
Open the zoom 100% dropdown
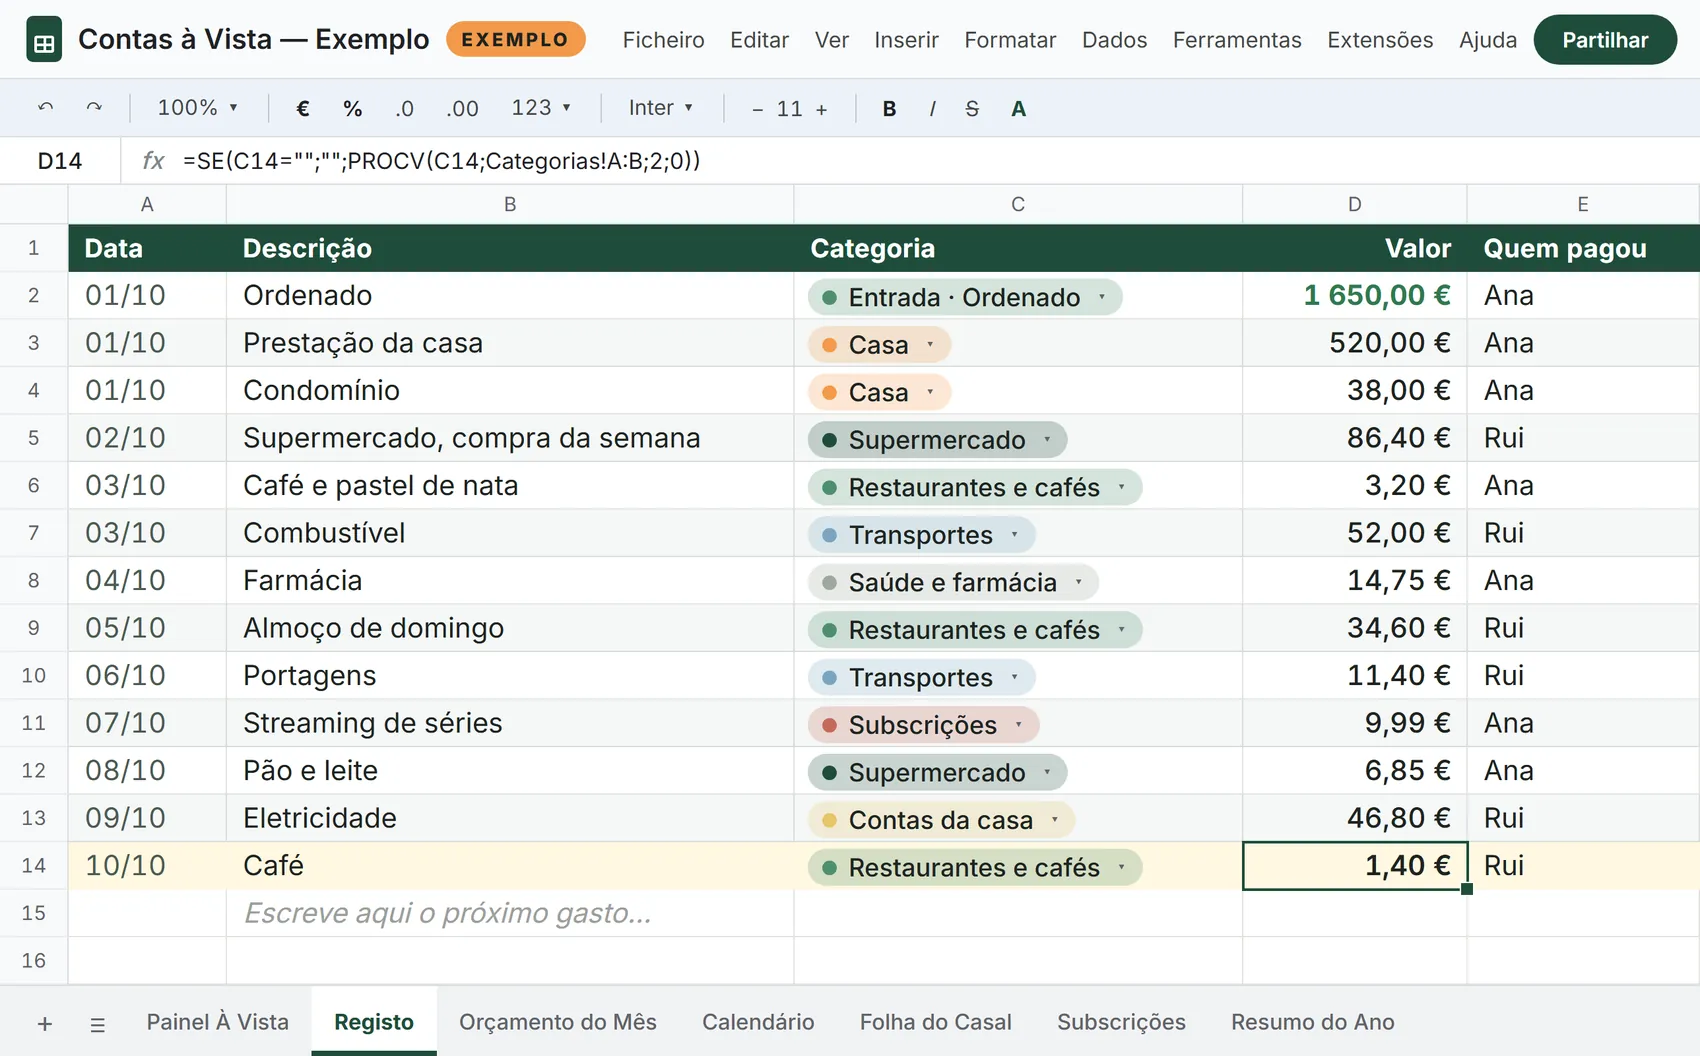198,108
